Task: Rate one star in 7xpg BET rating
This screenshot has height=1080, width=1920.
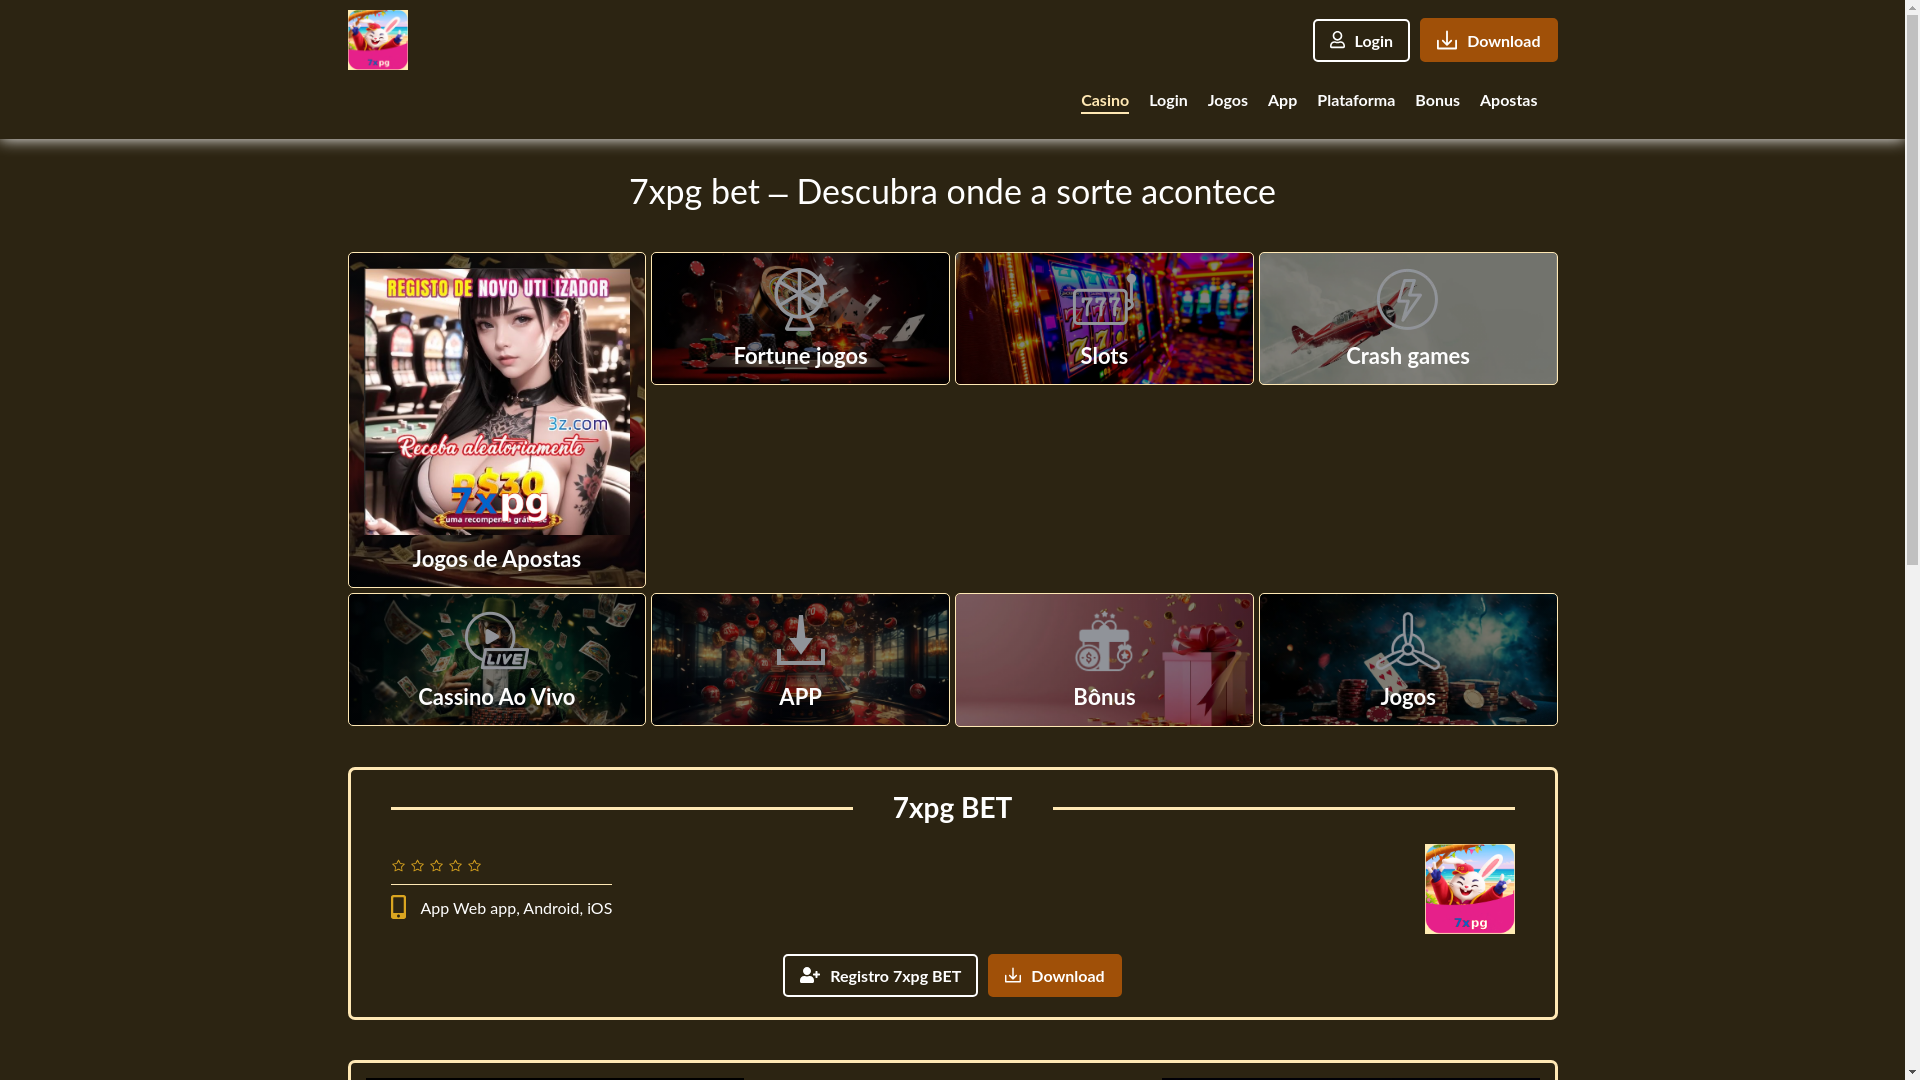Action: coord(399,866)
